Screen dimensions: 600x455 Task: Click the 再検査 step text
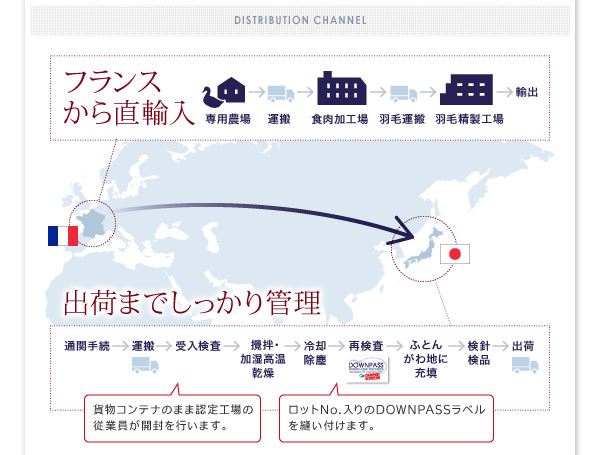(x=366, y=346)
